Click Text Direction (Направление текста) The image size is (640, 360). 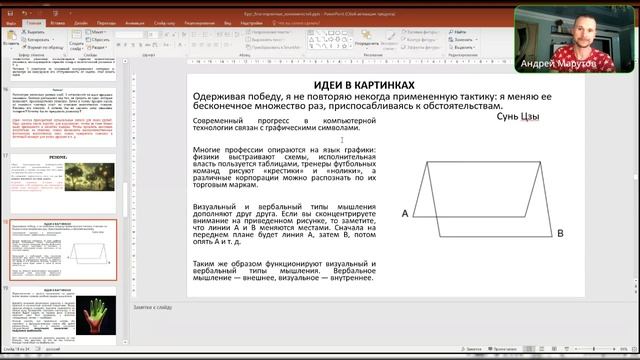point(267,32)
